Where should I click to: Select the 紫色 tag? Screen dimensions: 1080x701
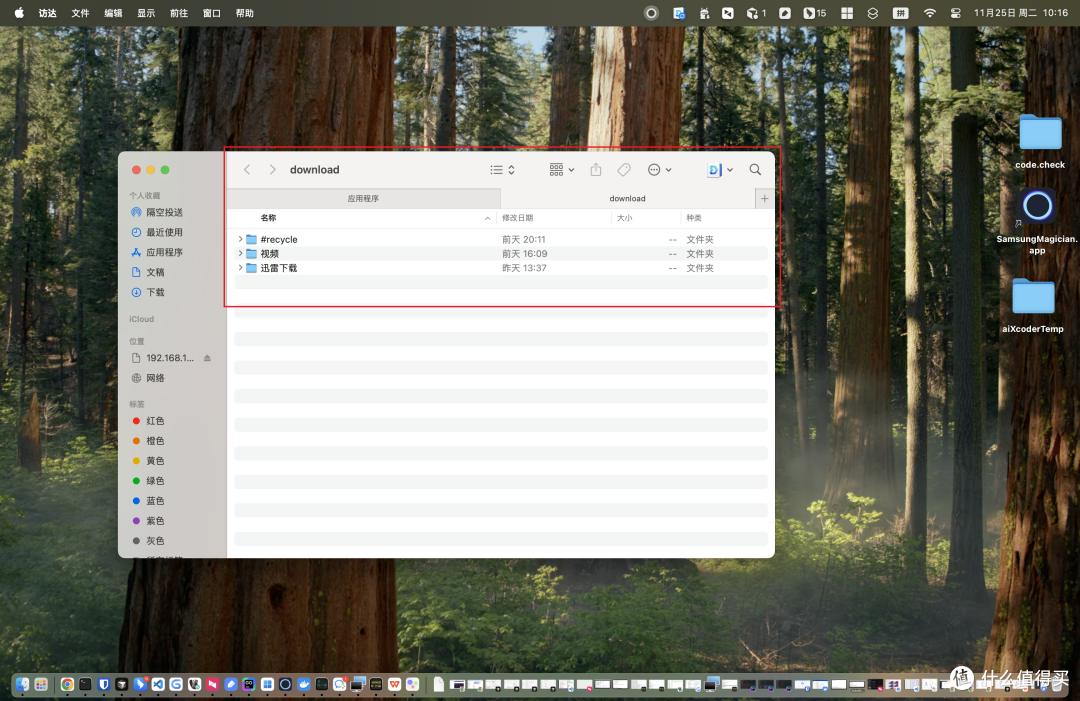(x=148, y=521)
